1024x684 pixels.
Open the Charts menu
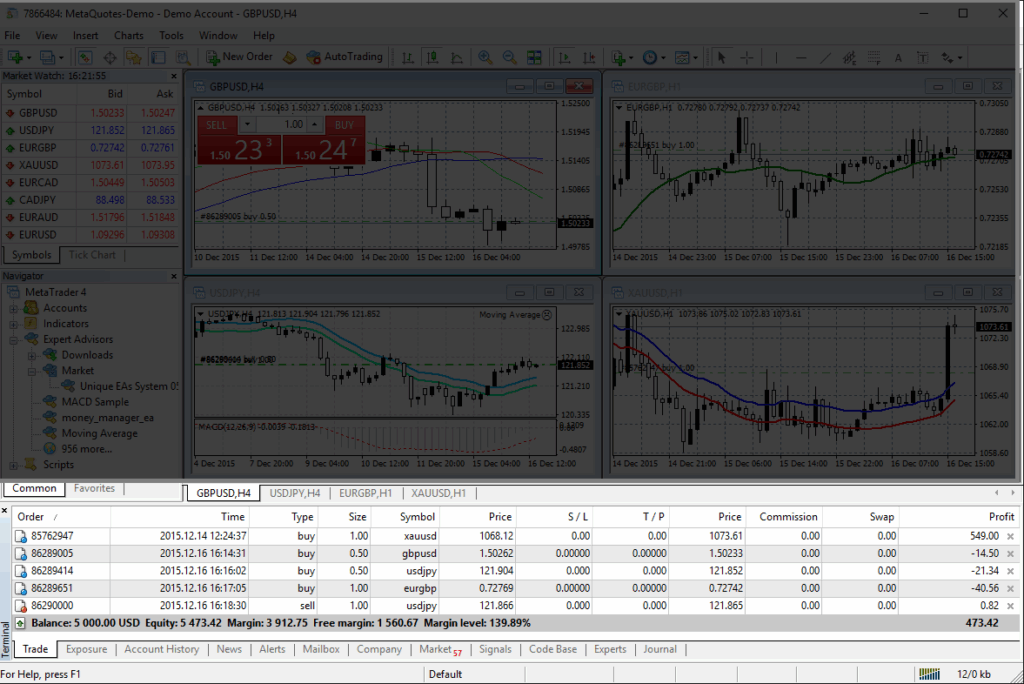click(128, 35)
